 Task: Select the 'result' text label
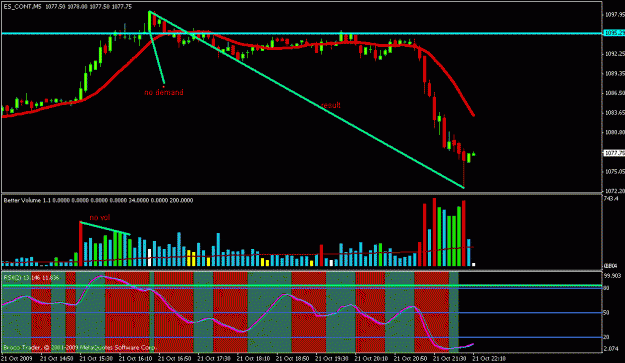[331, 105]
